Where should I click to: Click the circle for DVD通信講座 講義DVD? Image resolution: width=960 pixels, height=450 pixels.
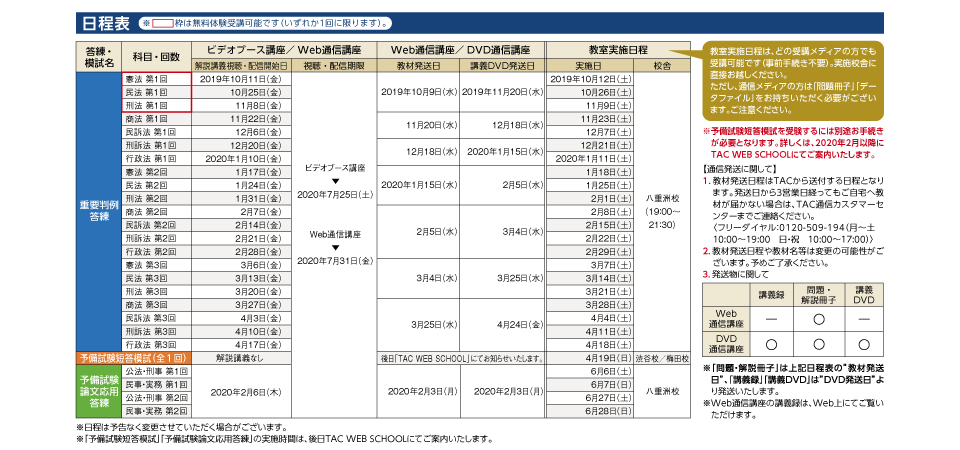(864, 344)
